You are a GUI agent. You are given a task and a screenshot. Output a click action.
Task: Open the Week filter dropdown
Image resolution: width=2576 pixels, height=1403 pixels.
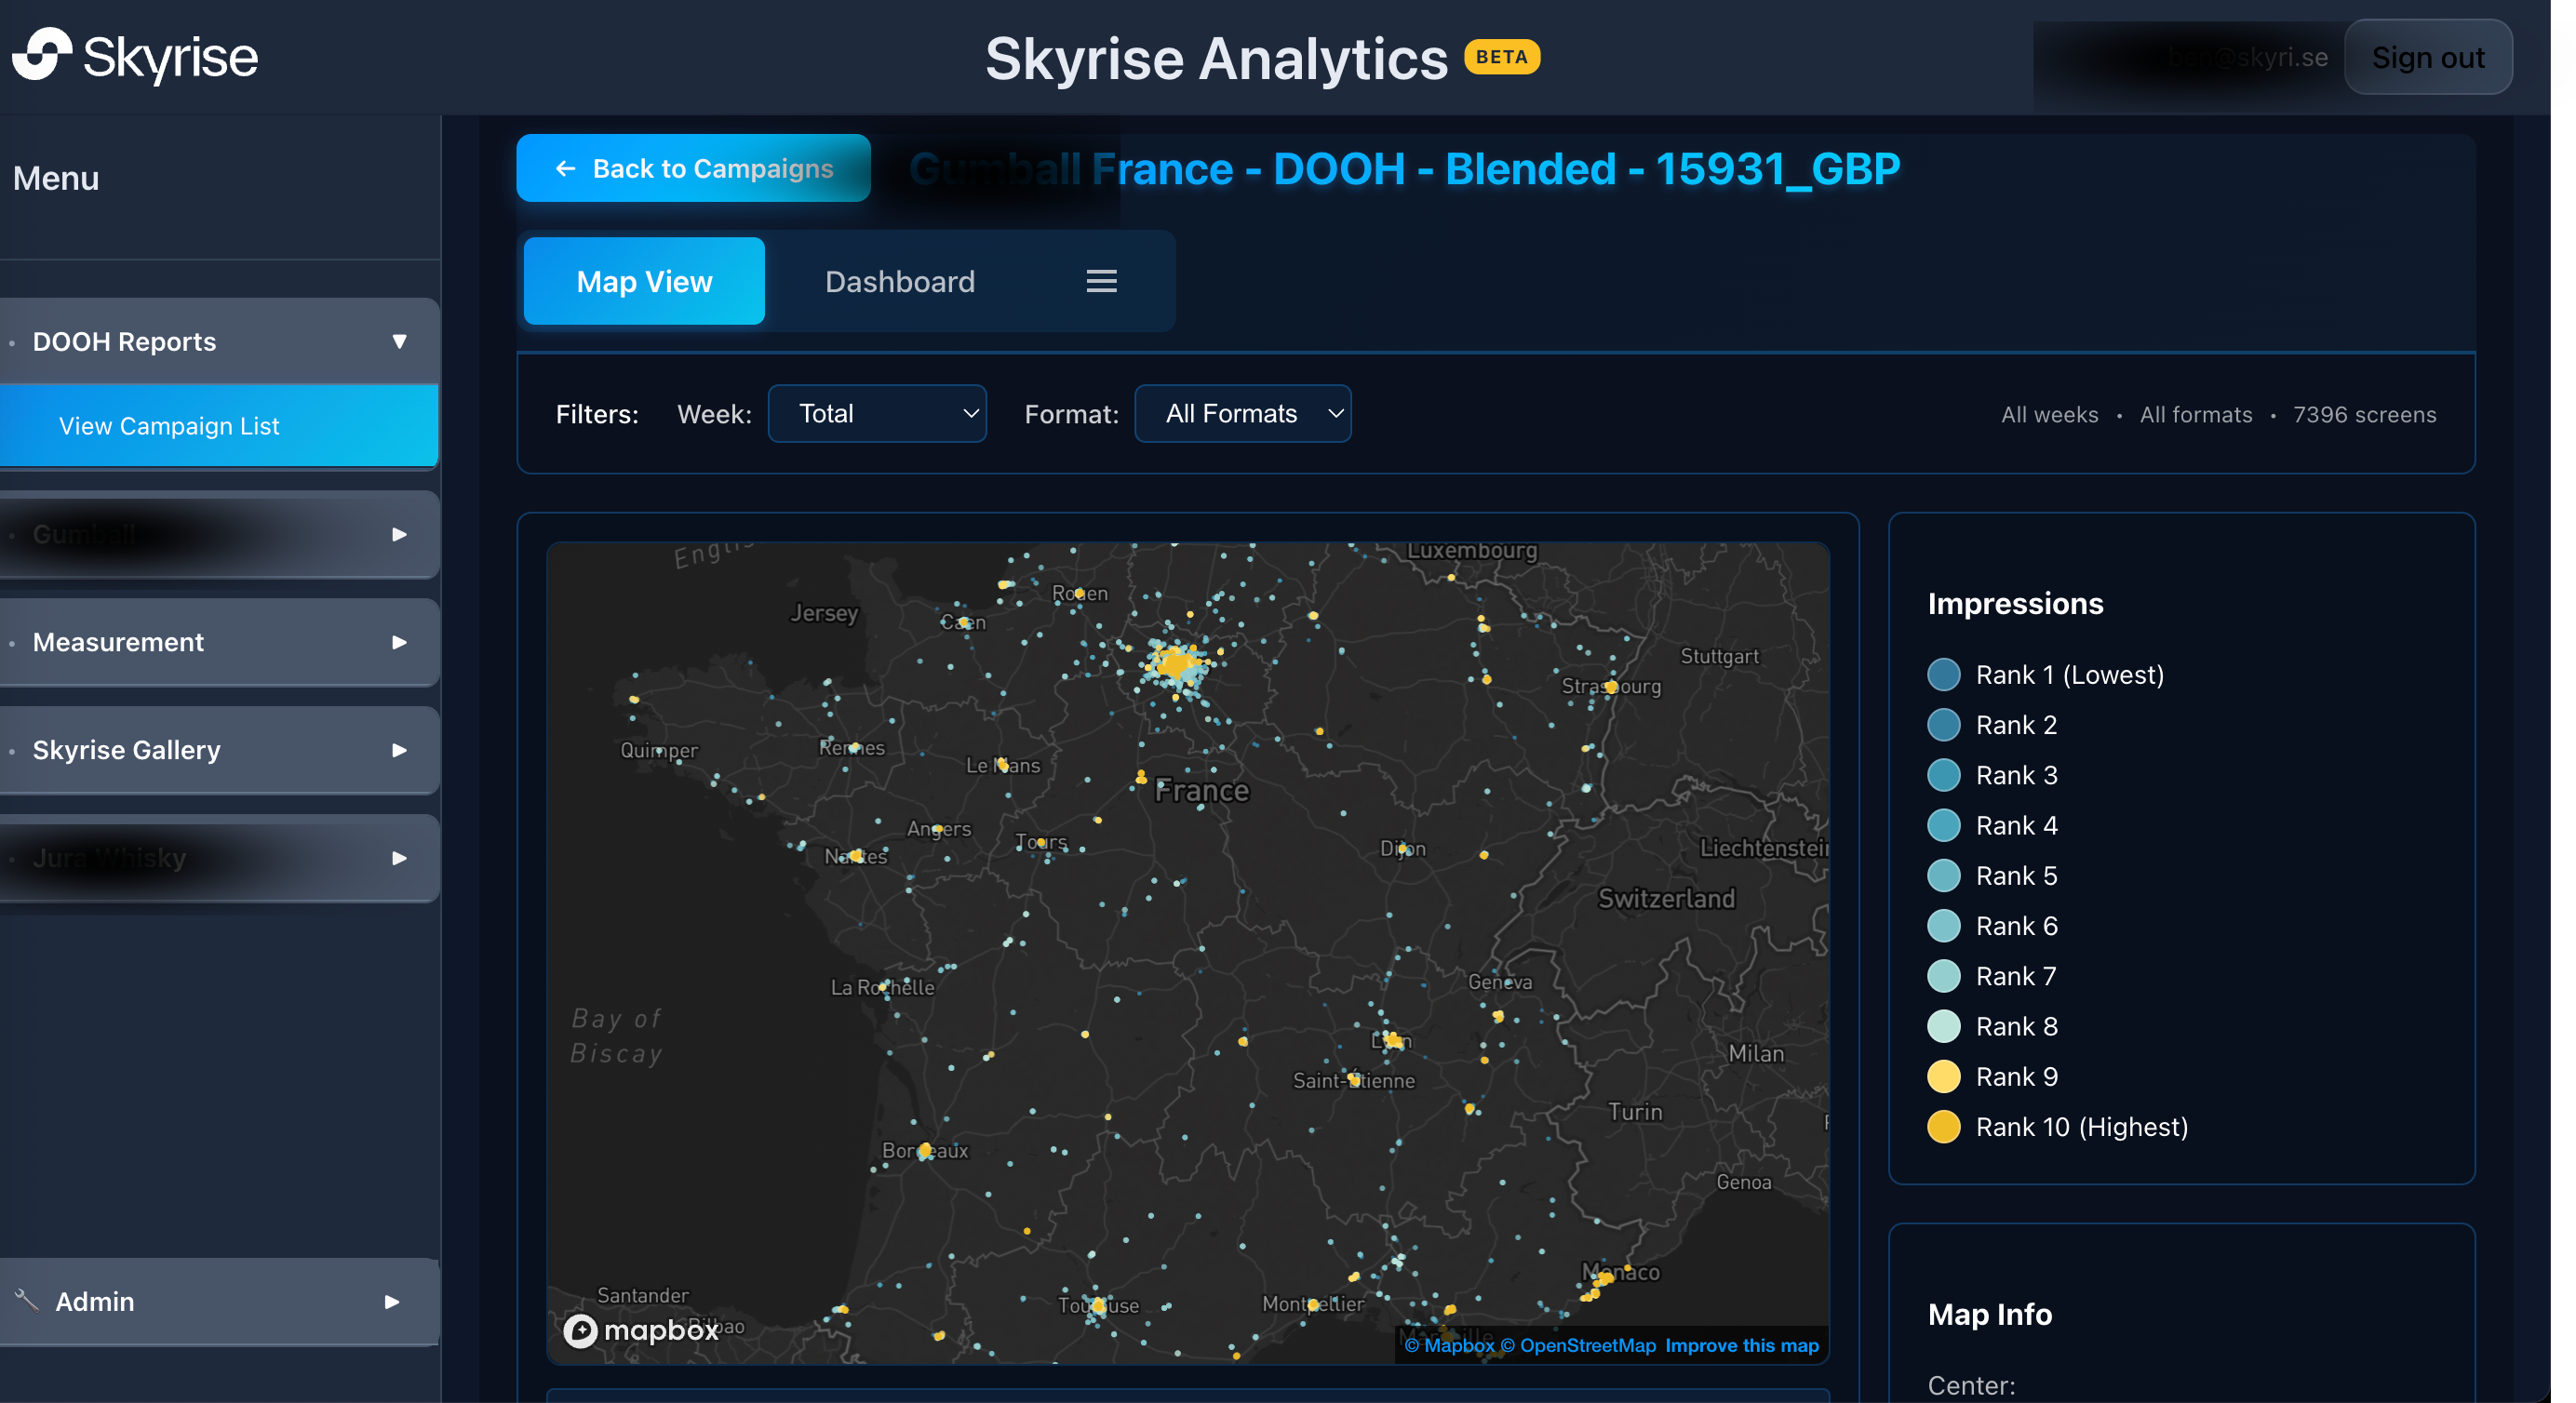[876, 414]
